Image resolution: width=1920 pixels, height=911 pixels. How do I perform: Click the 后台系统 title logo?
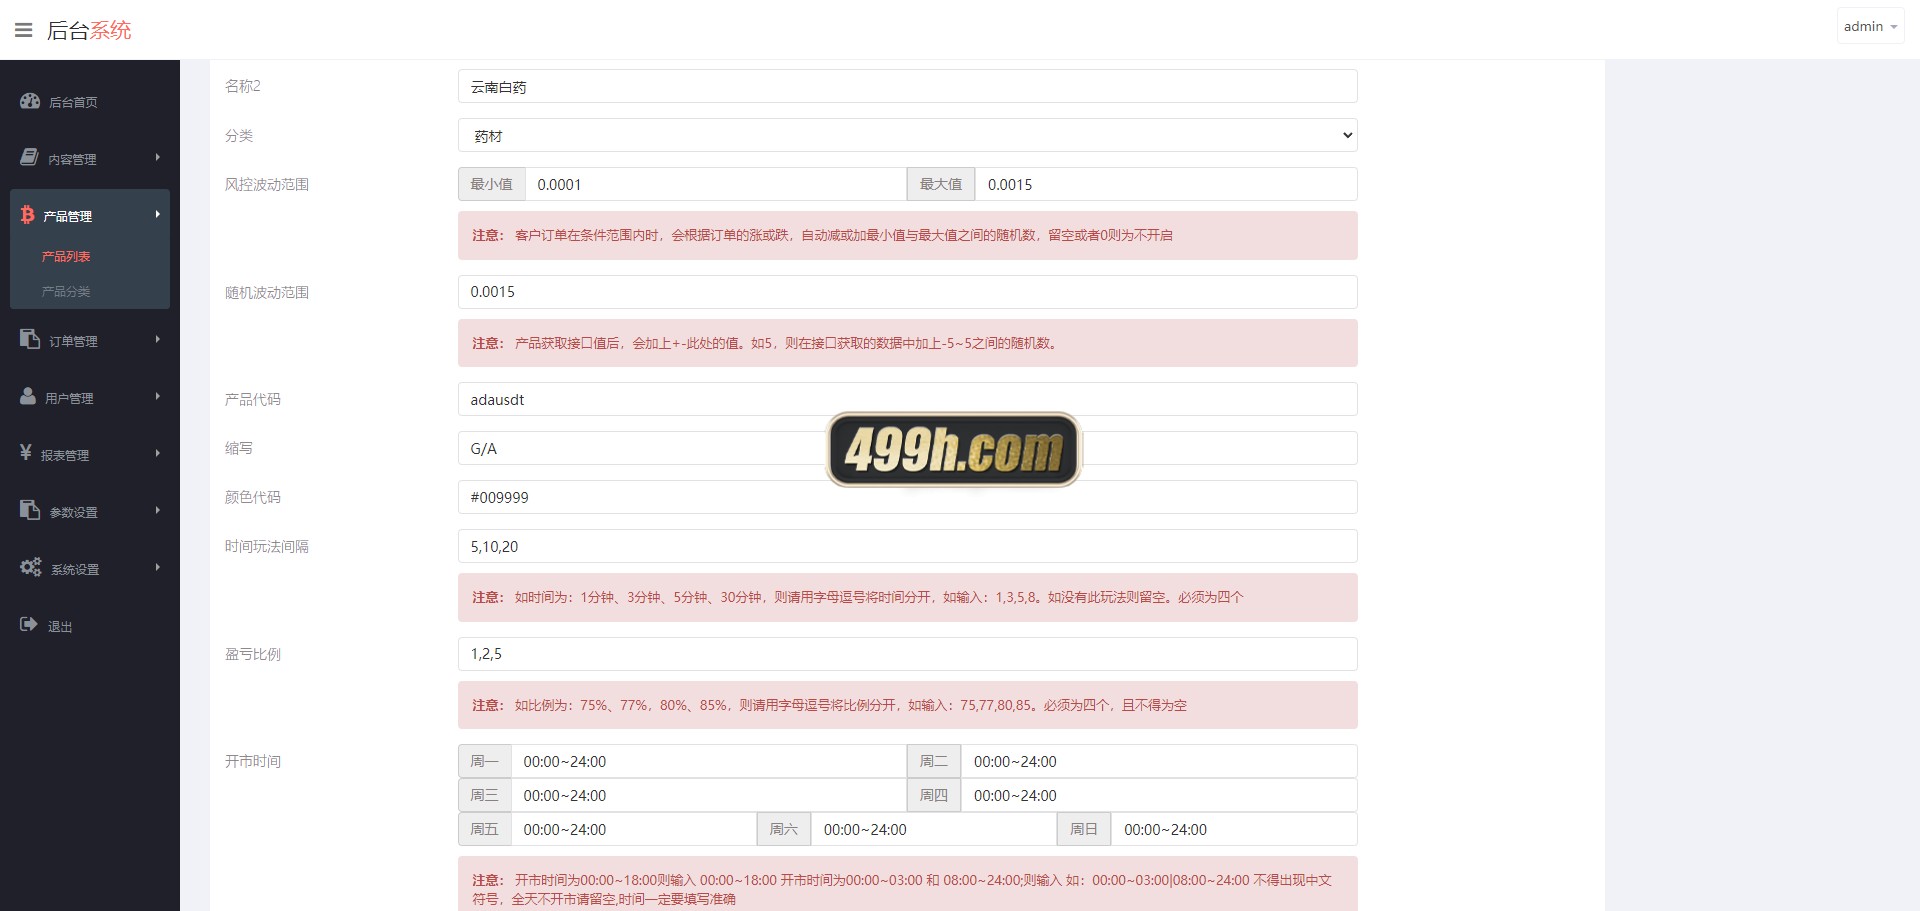89,30
